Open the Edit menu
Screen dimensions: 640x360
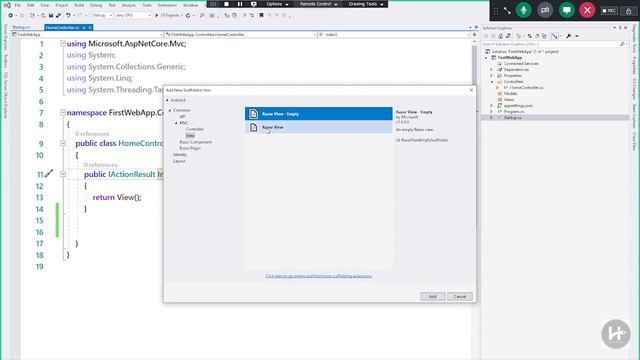click(x=31, y=5)
